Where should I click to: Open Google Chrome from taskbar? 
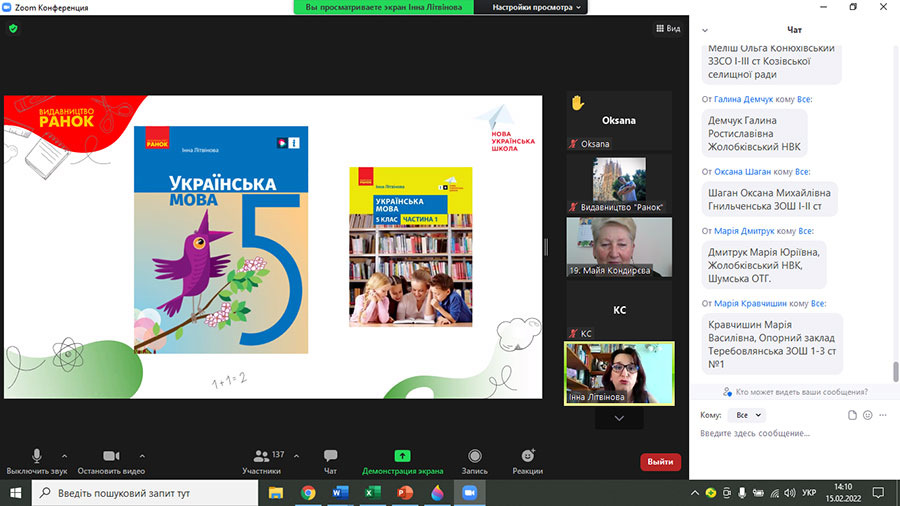(308, 493)
